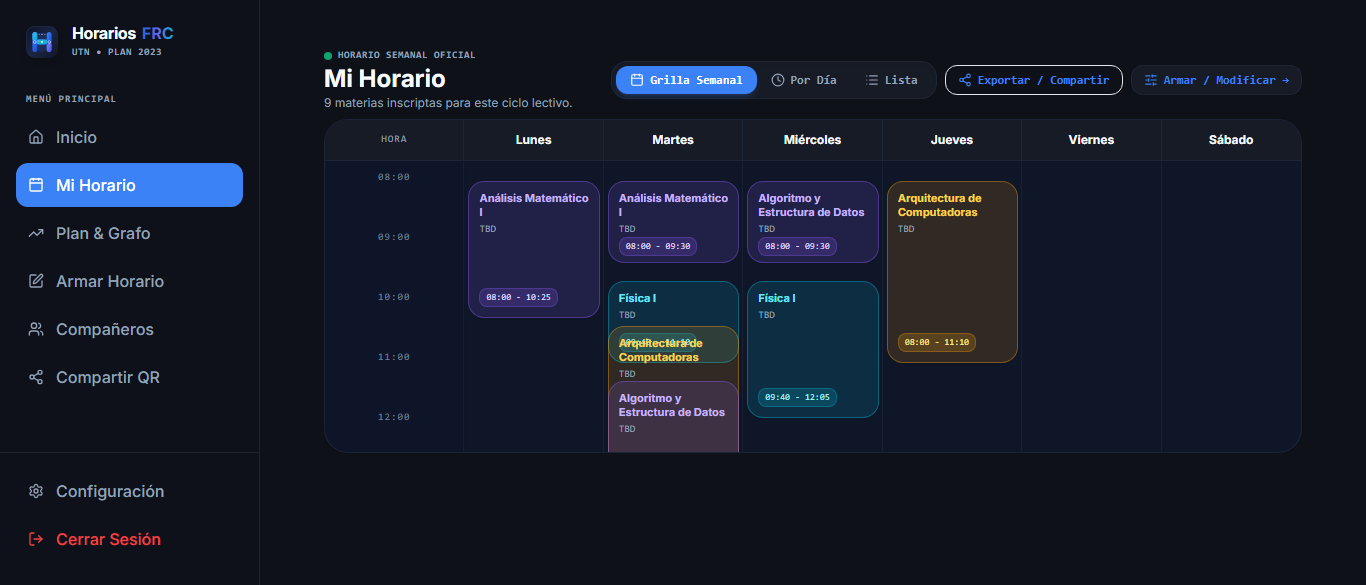Open Configuración settings
The width and height of the screenshot is (1366, 585).
tap(129, 491)
